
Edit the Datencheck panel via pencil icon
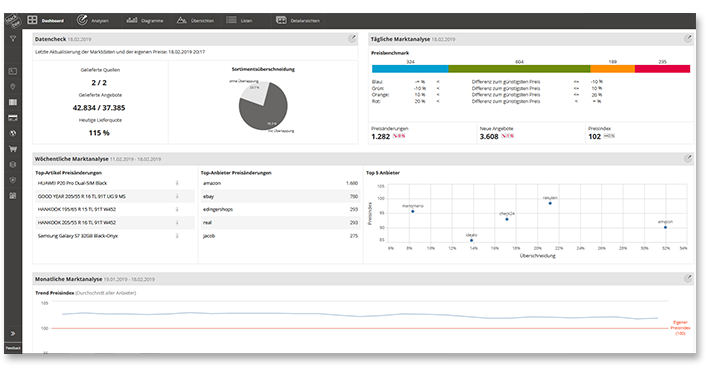point(352,39)
